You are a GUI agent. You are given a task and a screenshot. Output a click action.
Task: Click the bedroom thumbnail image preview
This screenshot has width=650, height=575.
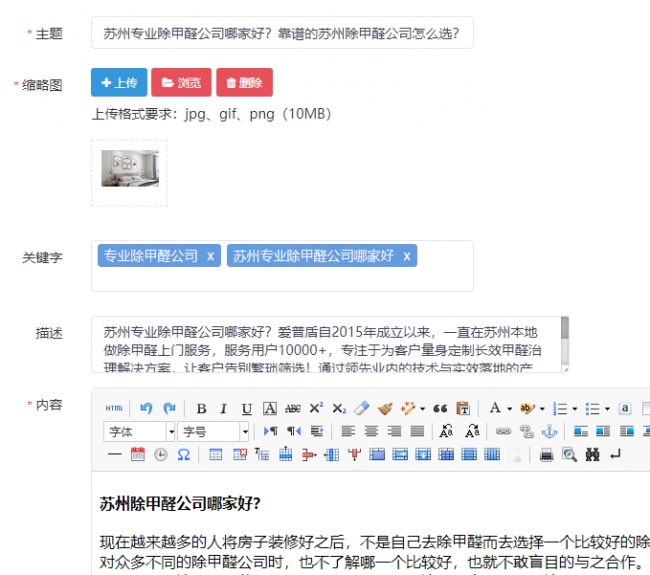point(130,168)
